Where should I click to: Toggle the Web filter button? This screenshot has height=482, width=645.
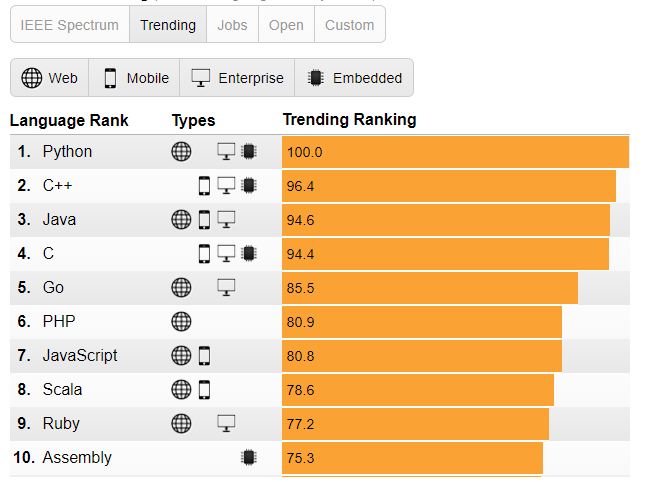coord(50,78)
